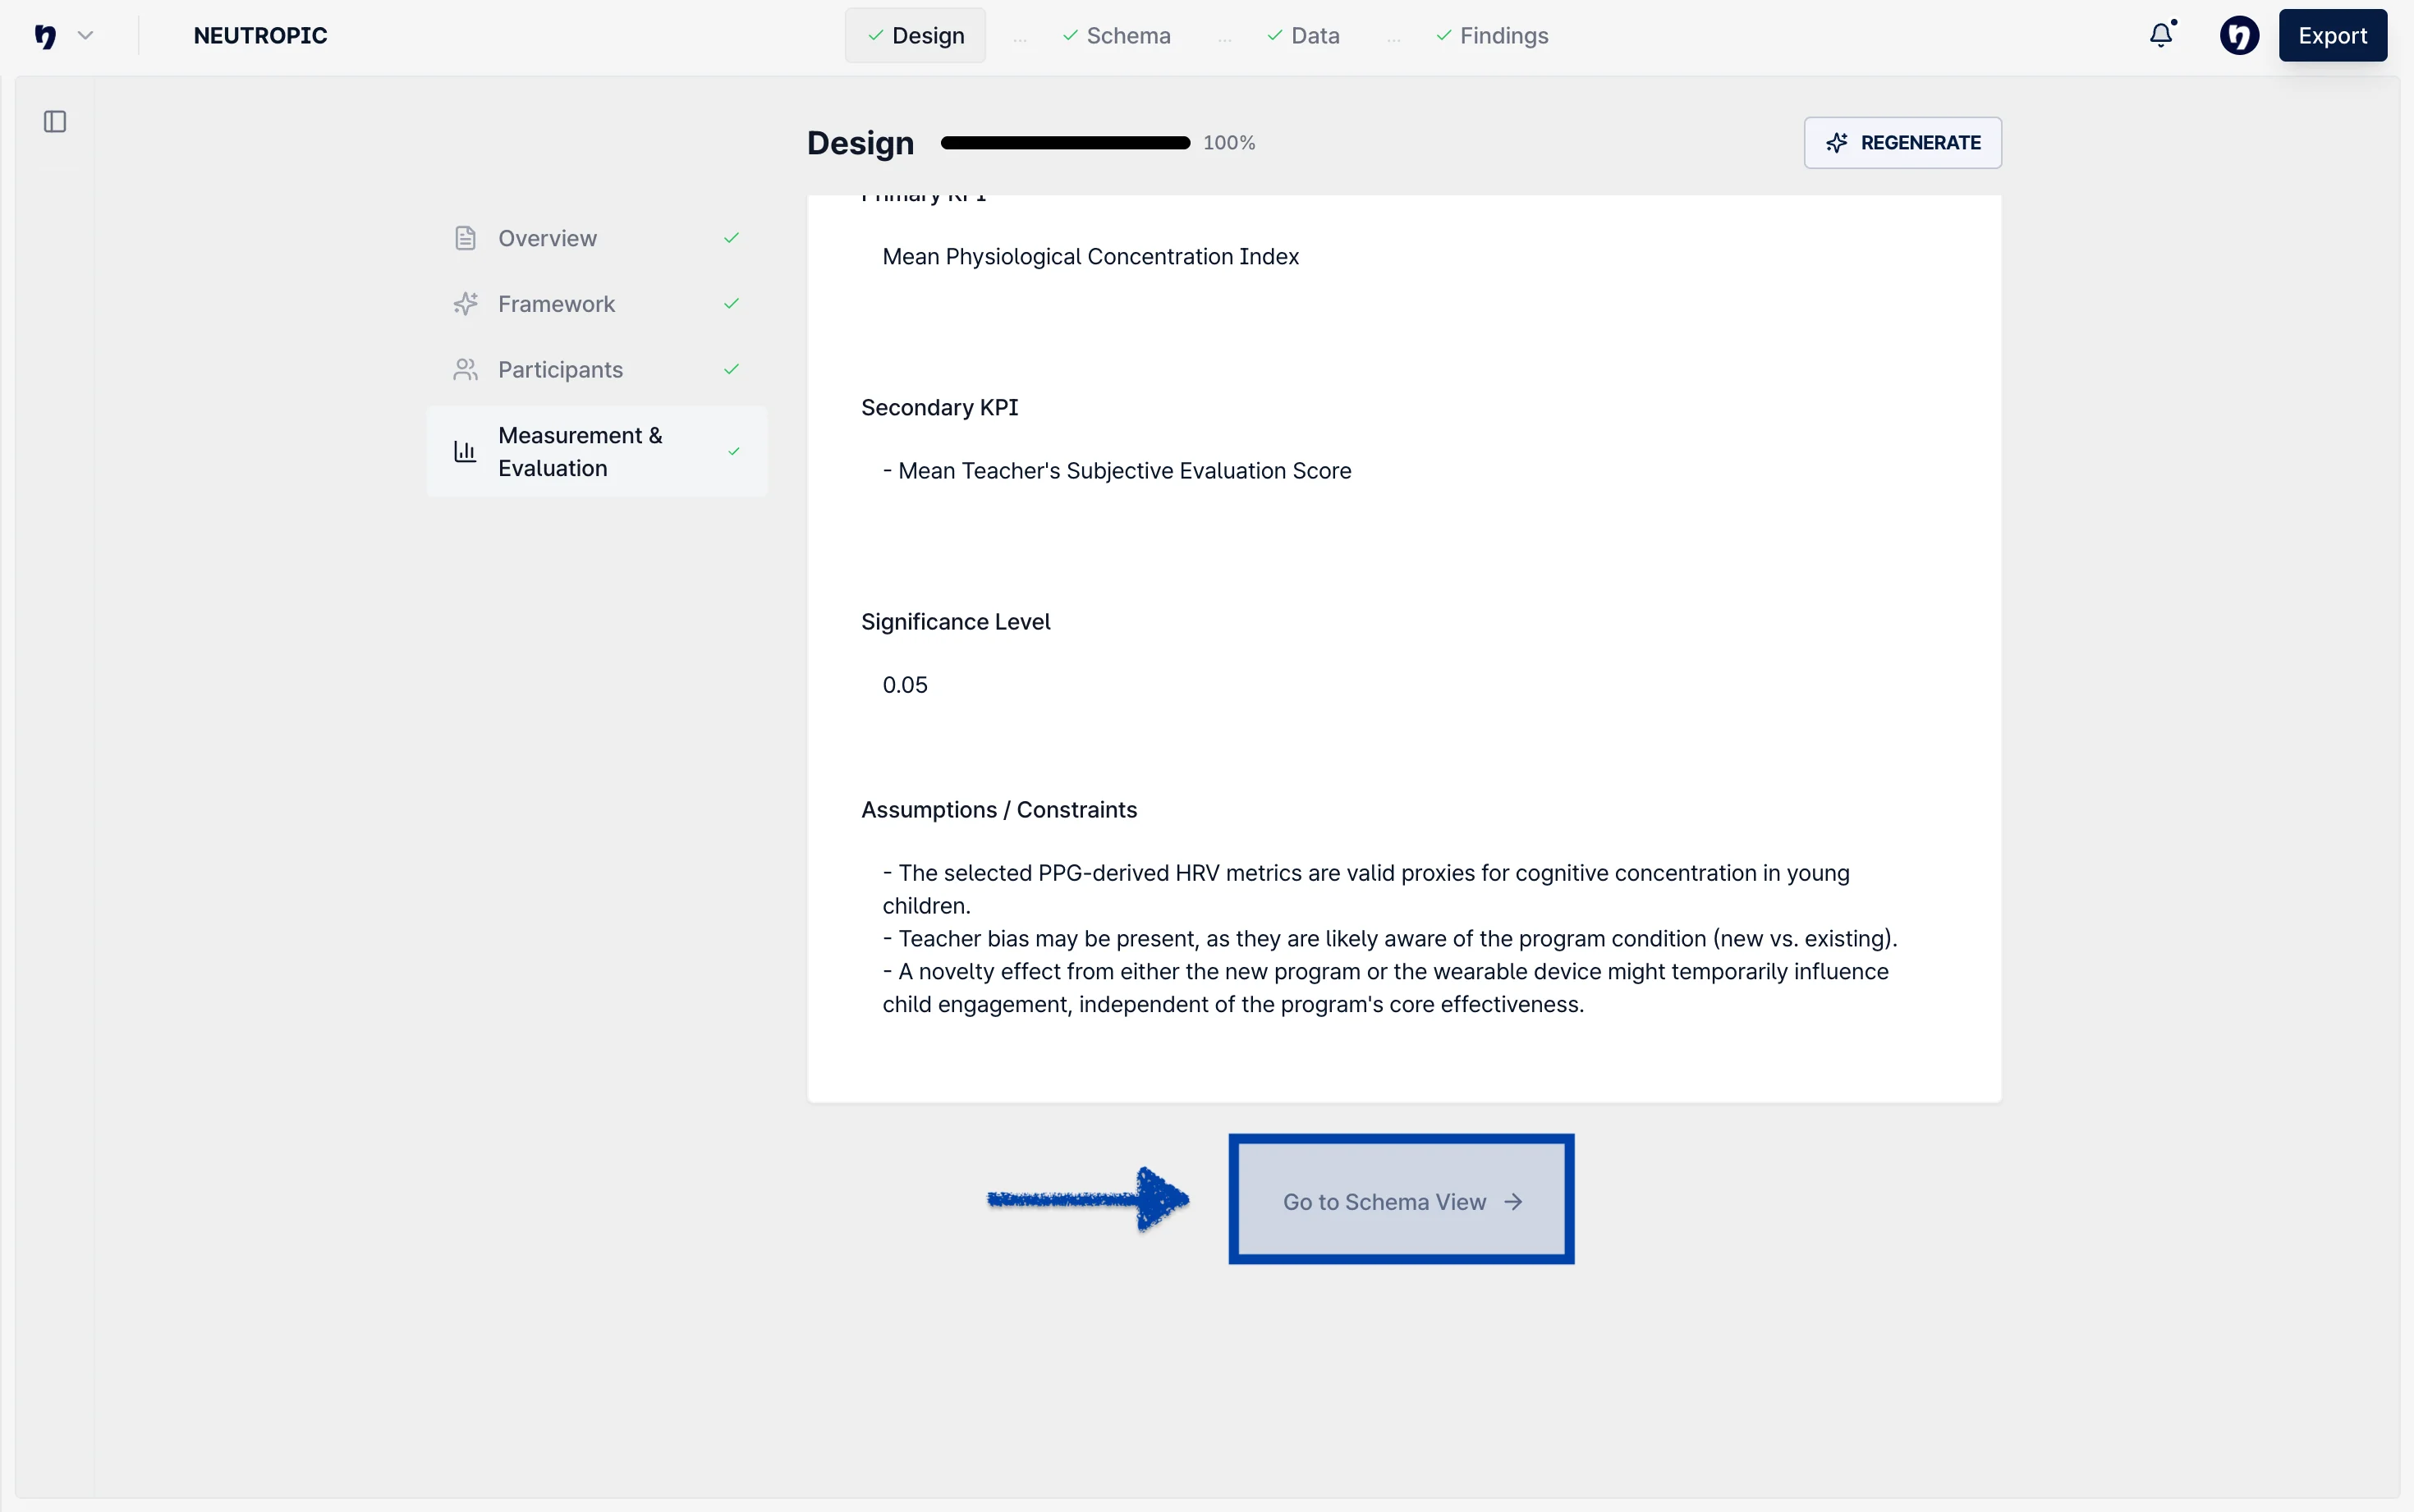Click Go to Schema View button
2414x1512 pixels.
(x=1401, y=1201)
